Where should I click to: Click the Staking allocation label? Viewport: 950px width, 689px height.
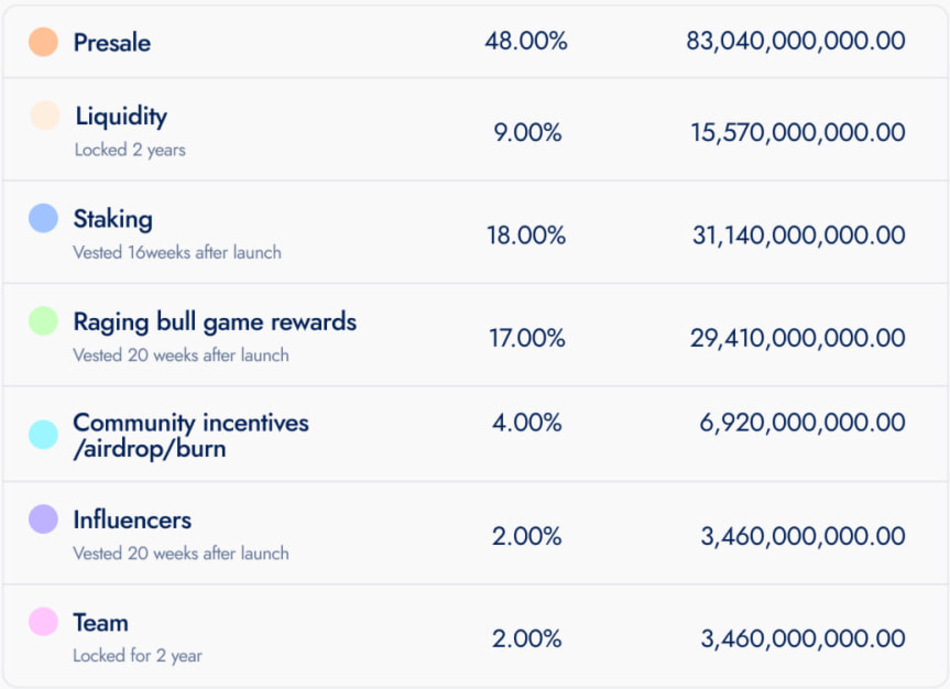(113, 219)
